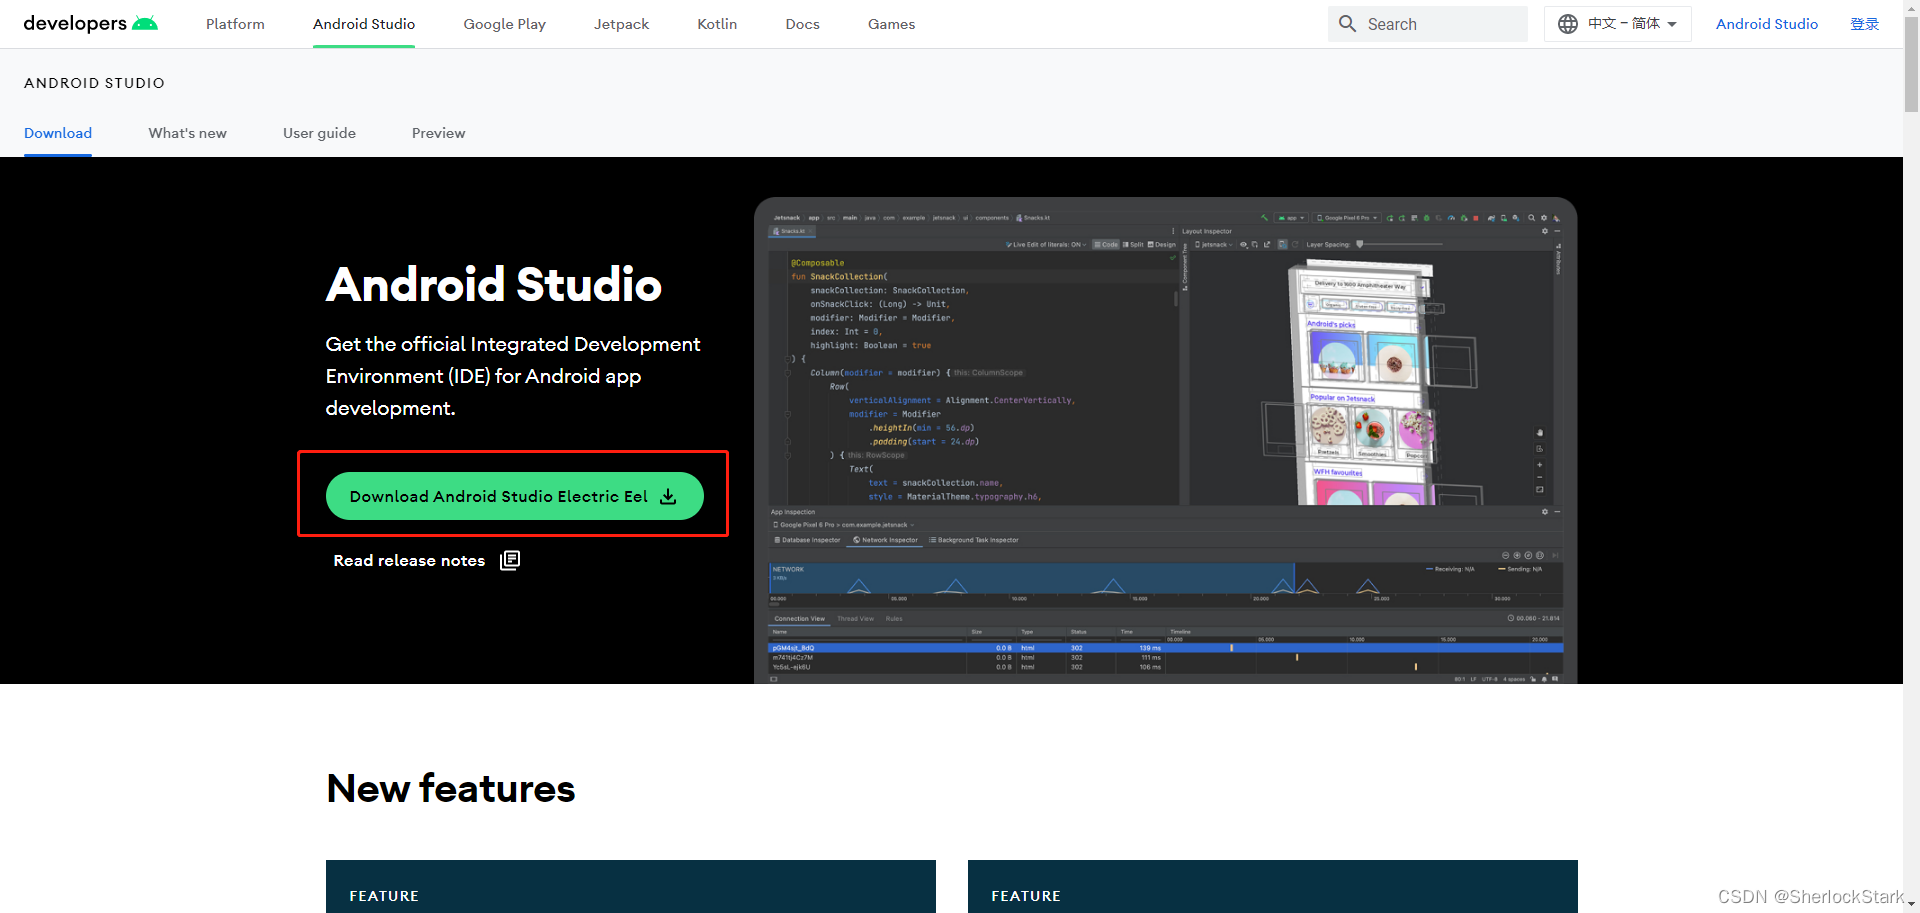
Task: Select the Download sub-tab
Action: pyautogui.click(x=58, y=133)
